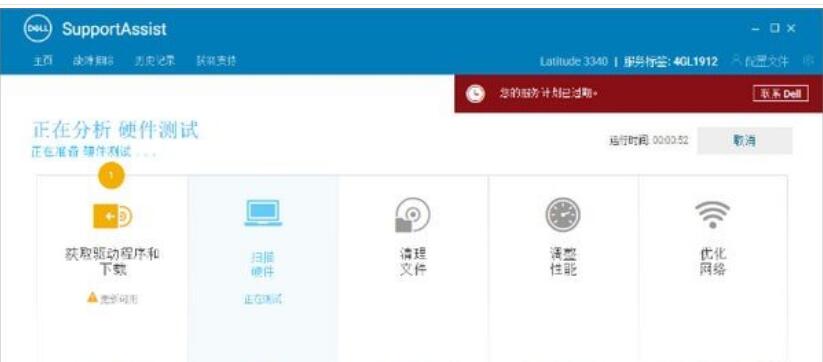The height and width of the screenshot is (362, 823).
Task: Click the clock icon in the red banner
Action: pos(475,94)
